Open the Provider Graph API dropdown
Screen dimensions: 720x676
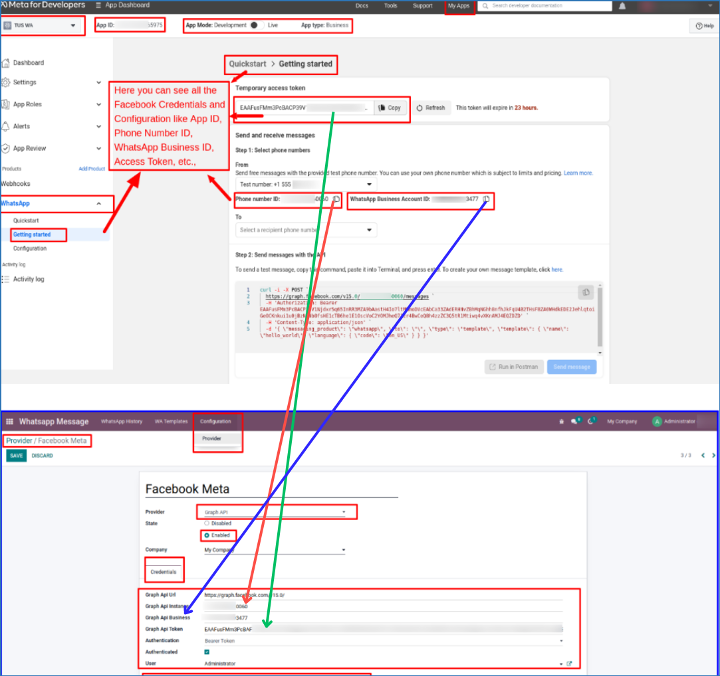275,512
